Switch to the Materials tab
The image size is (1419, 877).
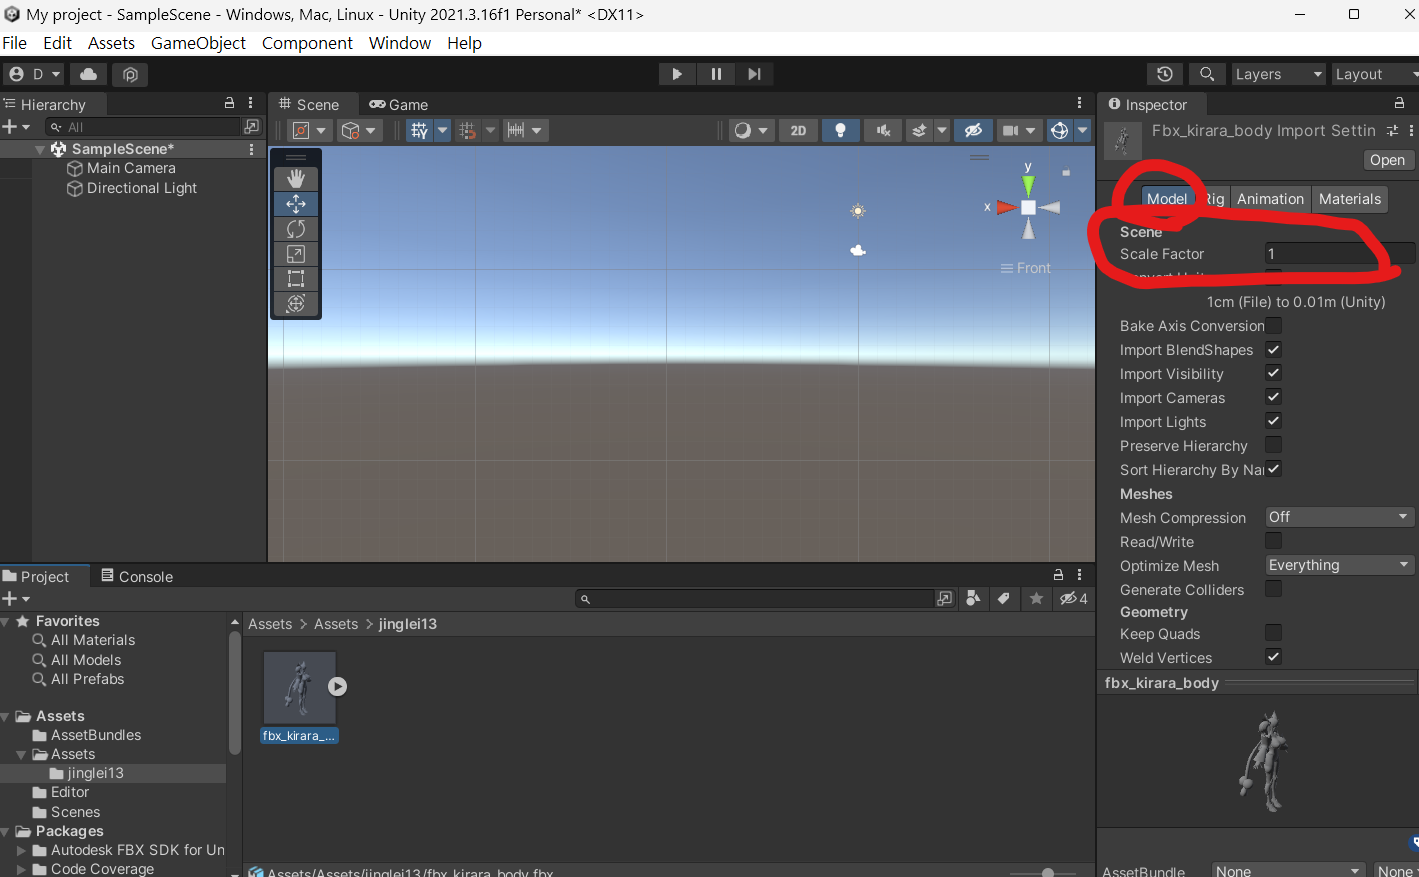click(1349, 199)
